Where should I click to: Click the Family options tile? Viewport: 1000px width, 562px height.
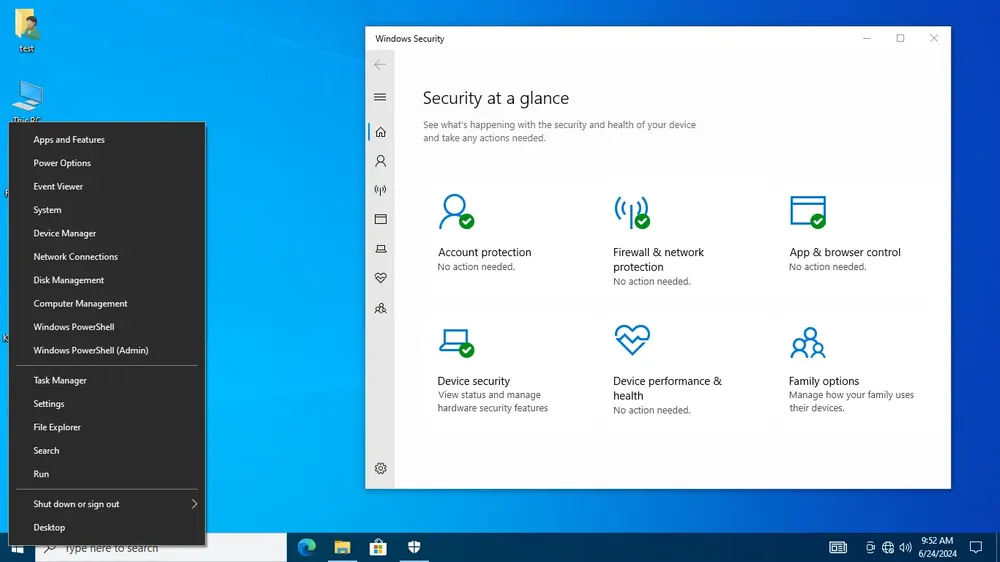[852, 369]
